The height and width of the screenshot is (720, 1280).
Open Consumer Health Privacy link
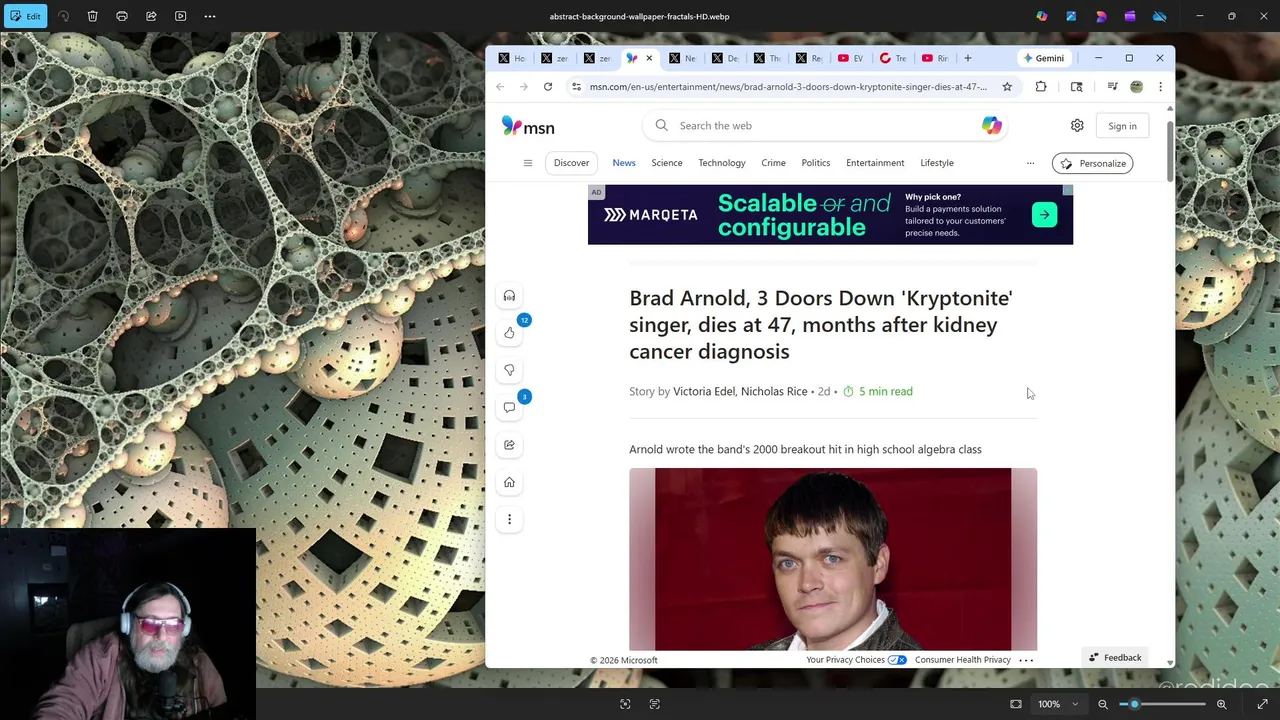[x=962, y=660]
